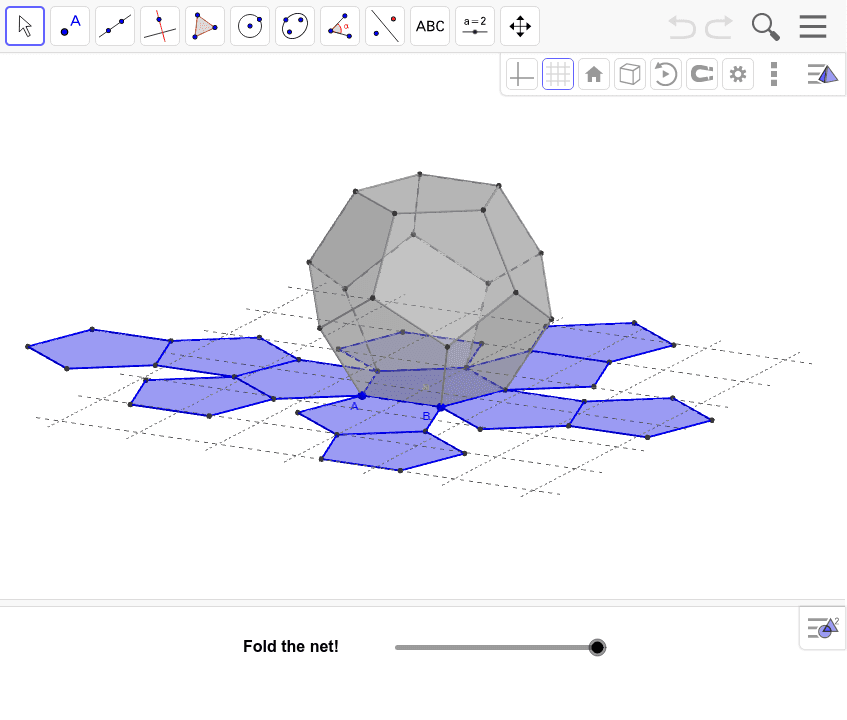Toggle the axes visibility
847x720 pixels.
[x=521, y=73]
